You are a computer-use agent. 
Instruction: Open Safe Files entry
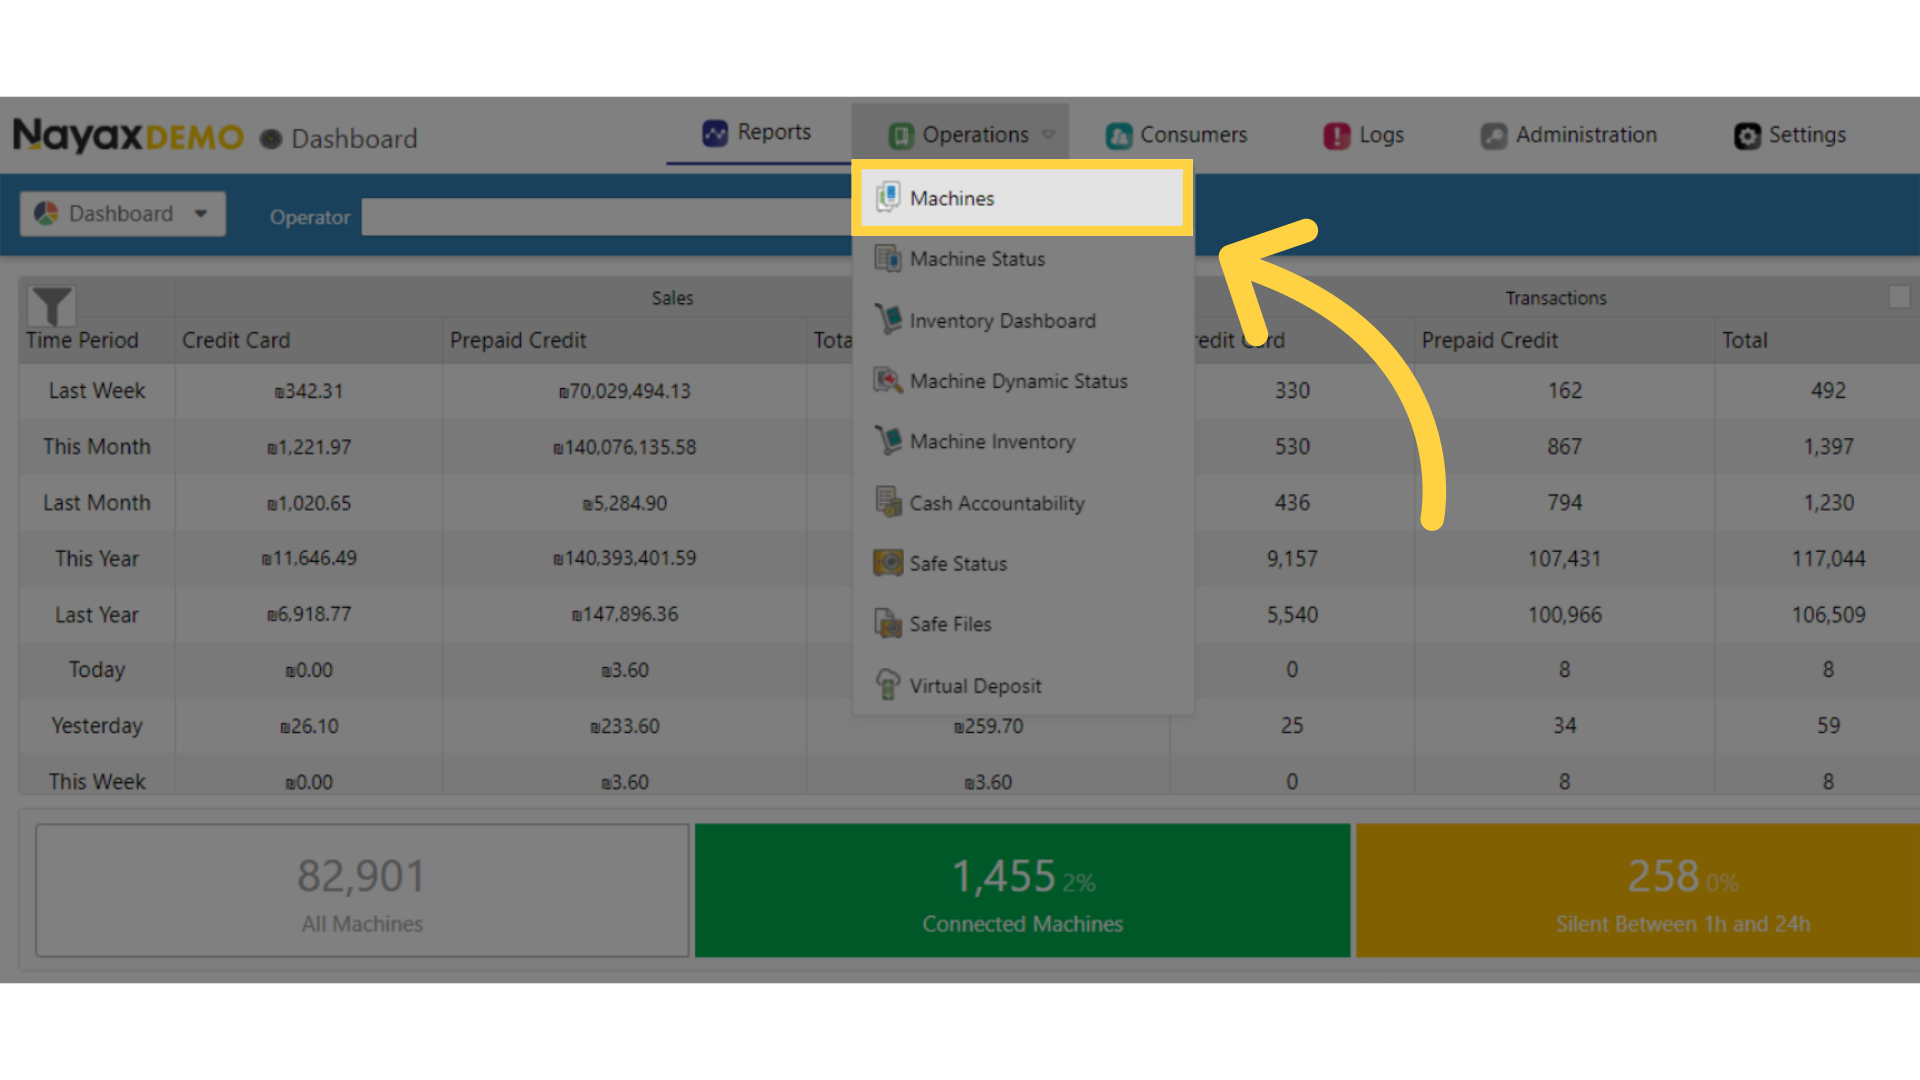tap(1022, 624)
